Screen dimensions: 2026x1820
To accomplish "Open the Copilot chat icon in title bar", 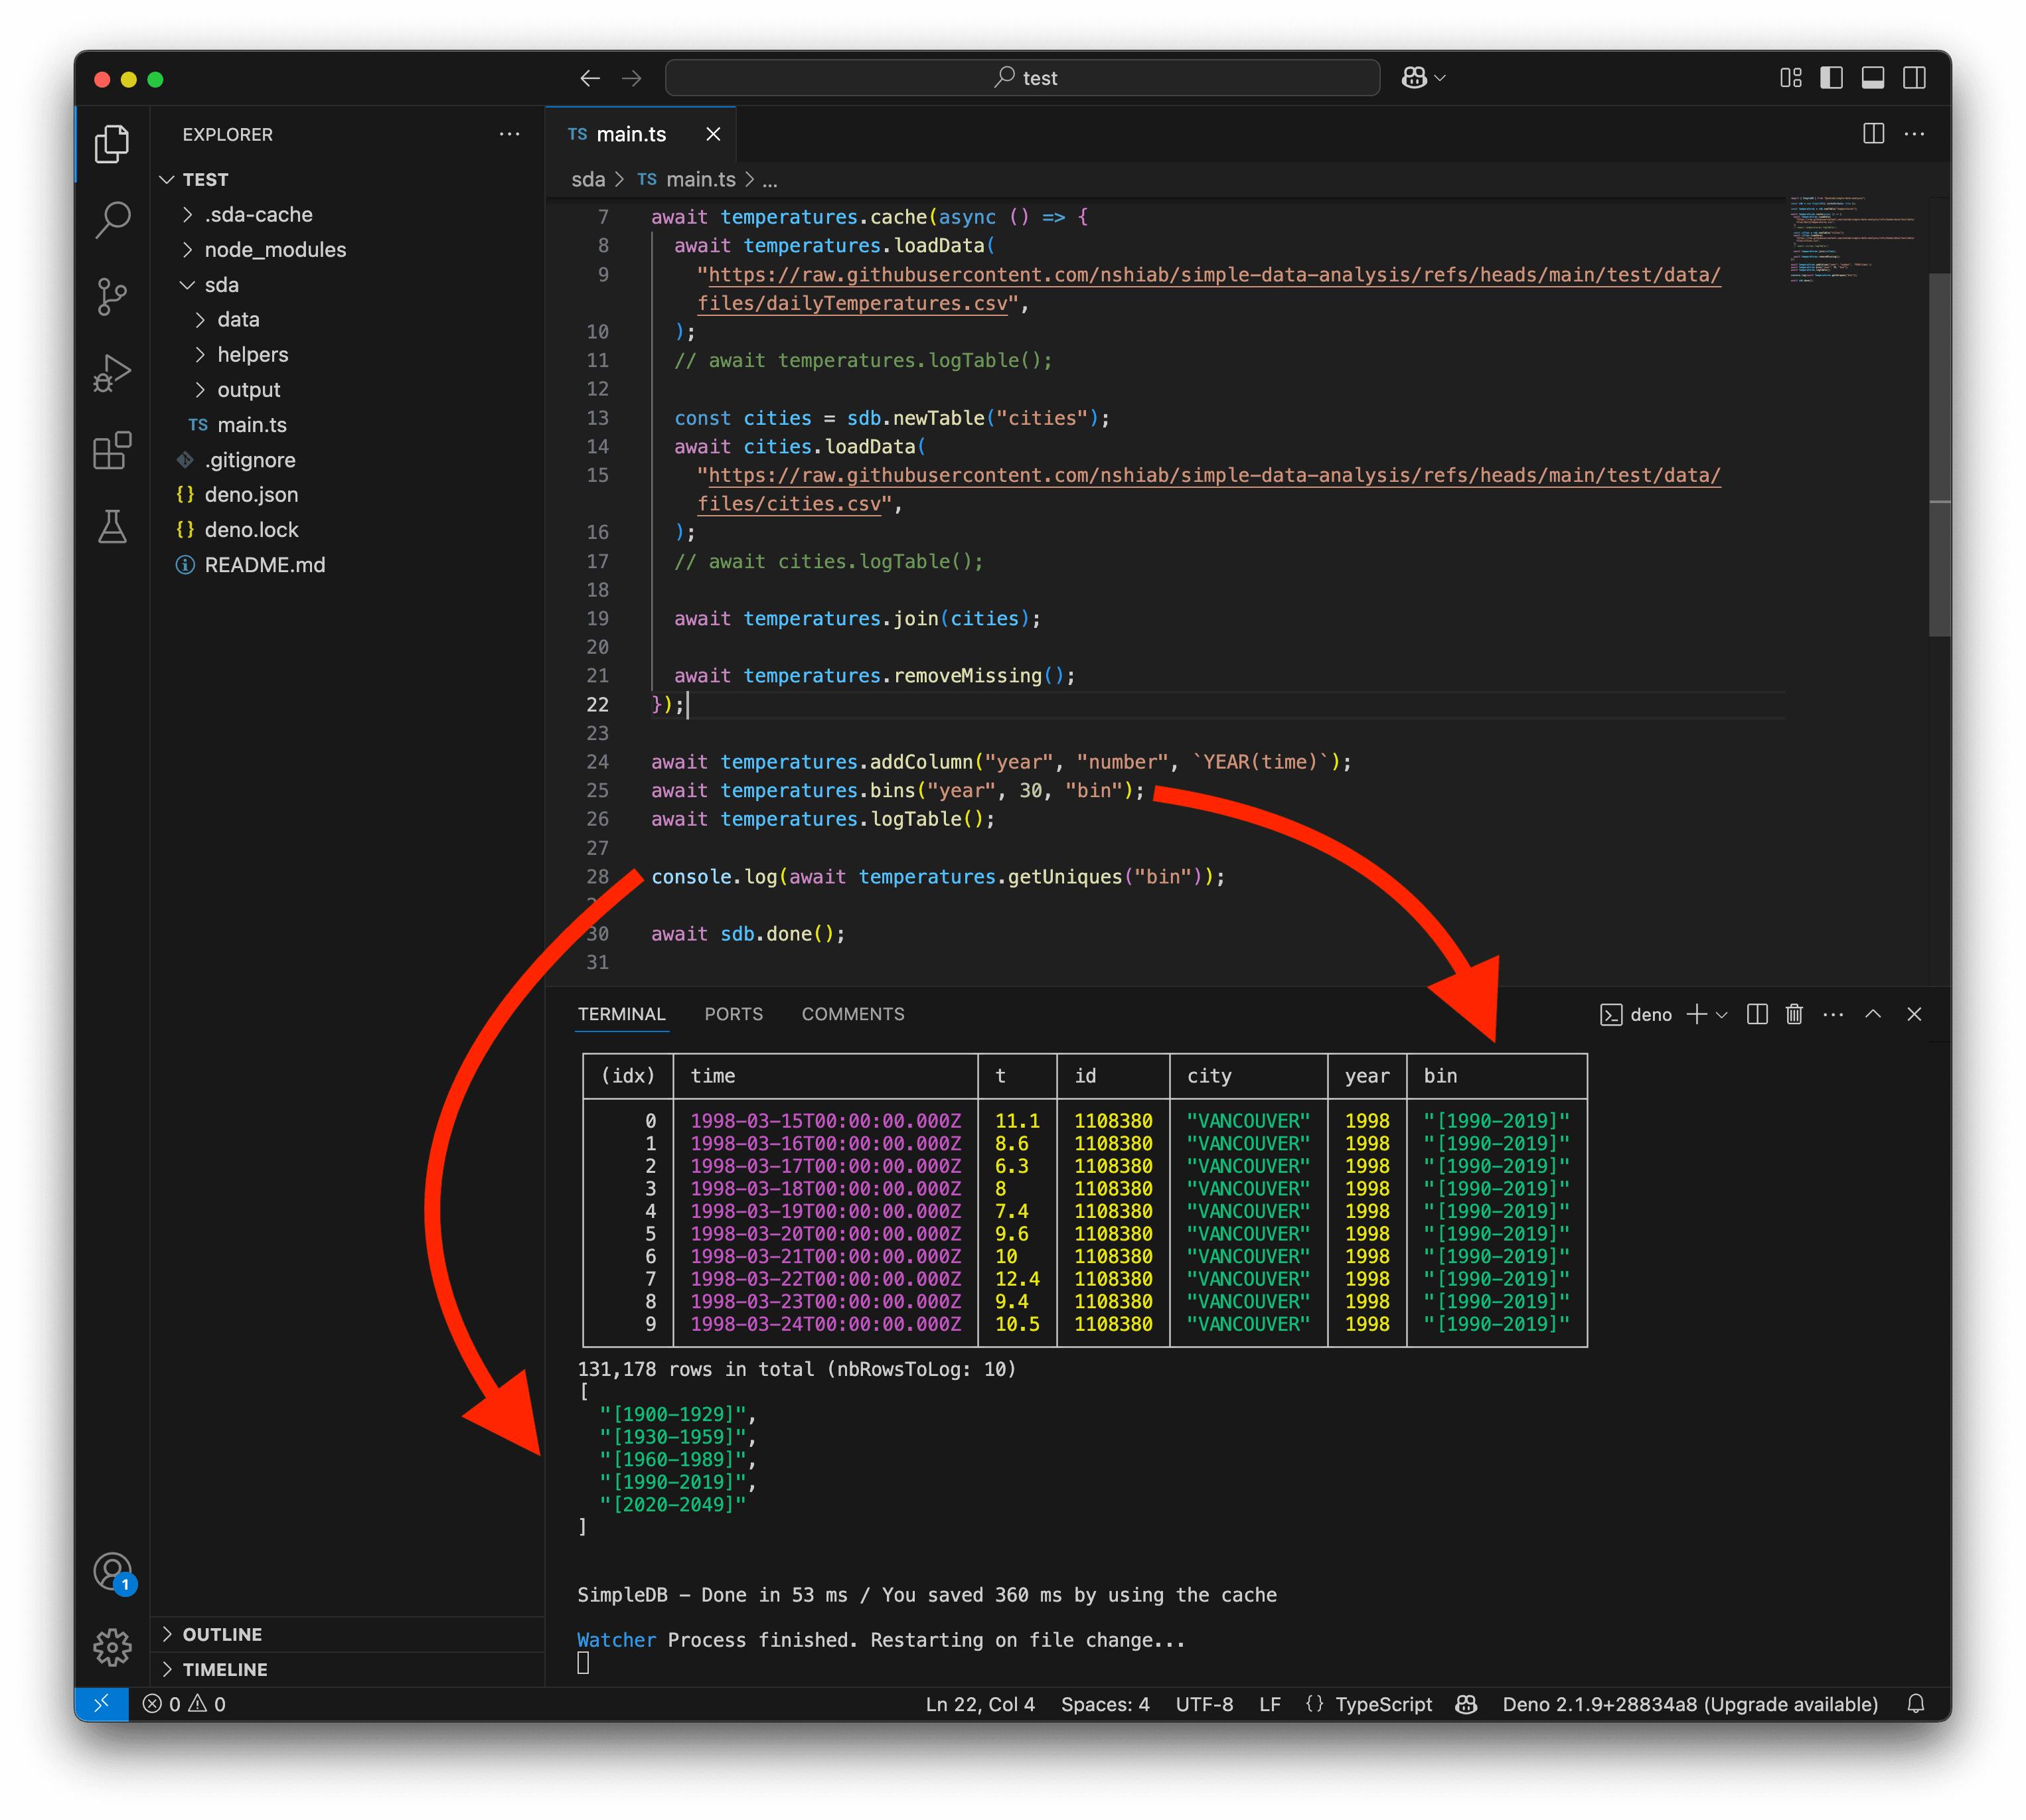I will click(x=1414, y=78).
